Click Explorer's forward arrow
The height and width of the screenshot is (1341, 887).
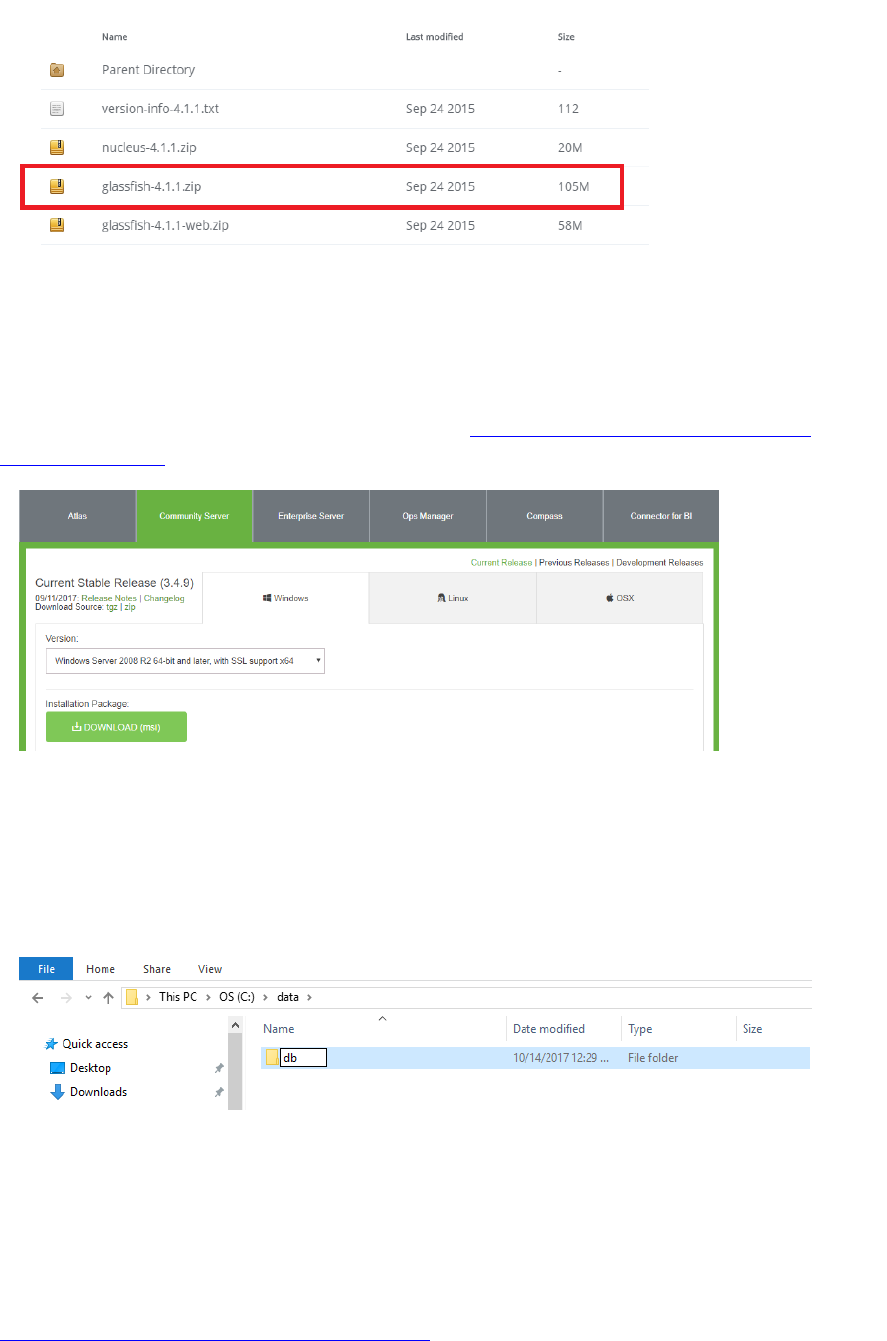[x=66, y=997]
